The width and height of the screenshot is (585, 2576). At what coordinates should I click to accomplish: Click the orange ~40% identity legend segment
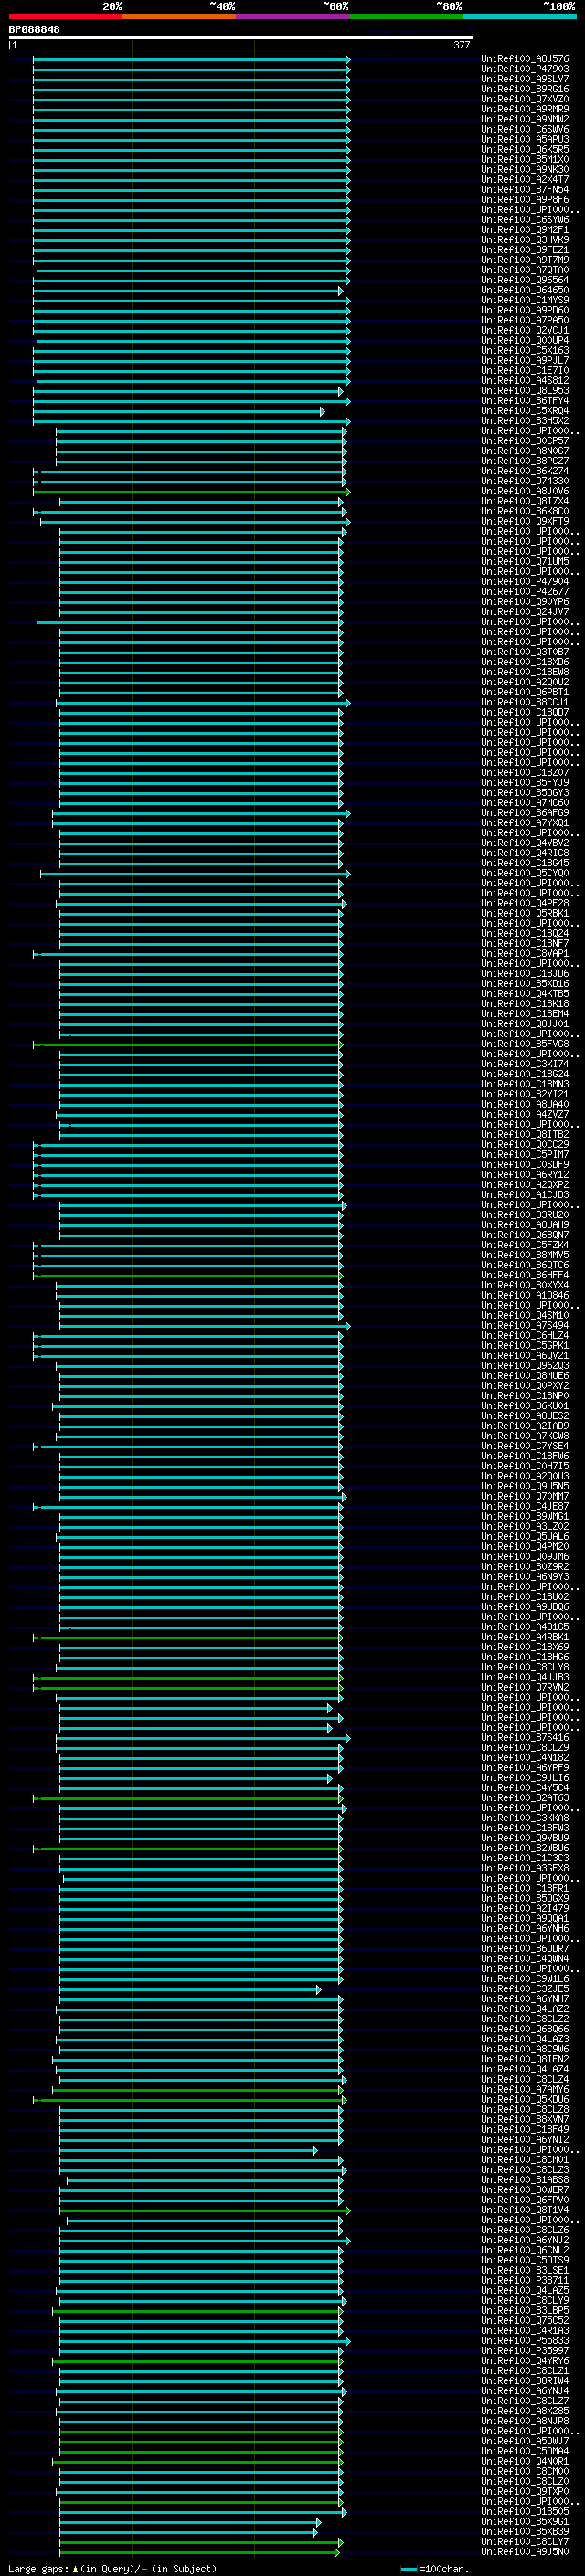click(179, 16)
